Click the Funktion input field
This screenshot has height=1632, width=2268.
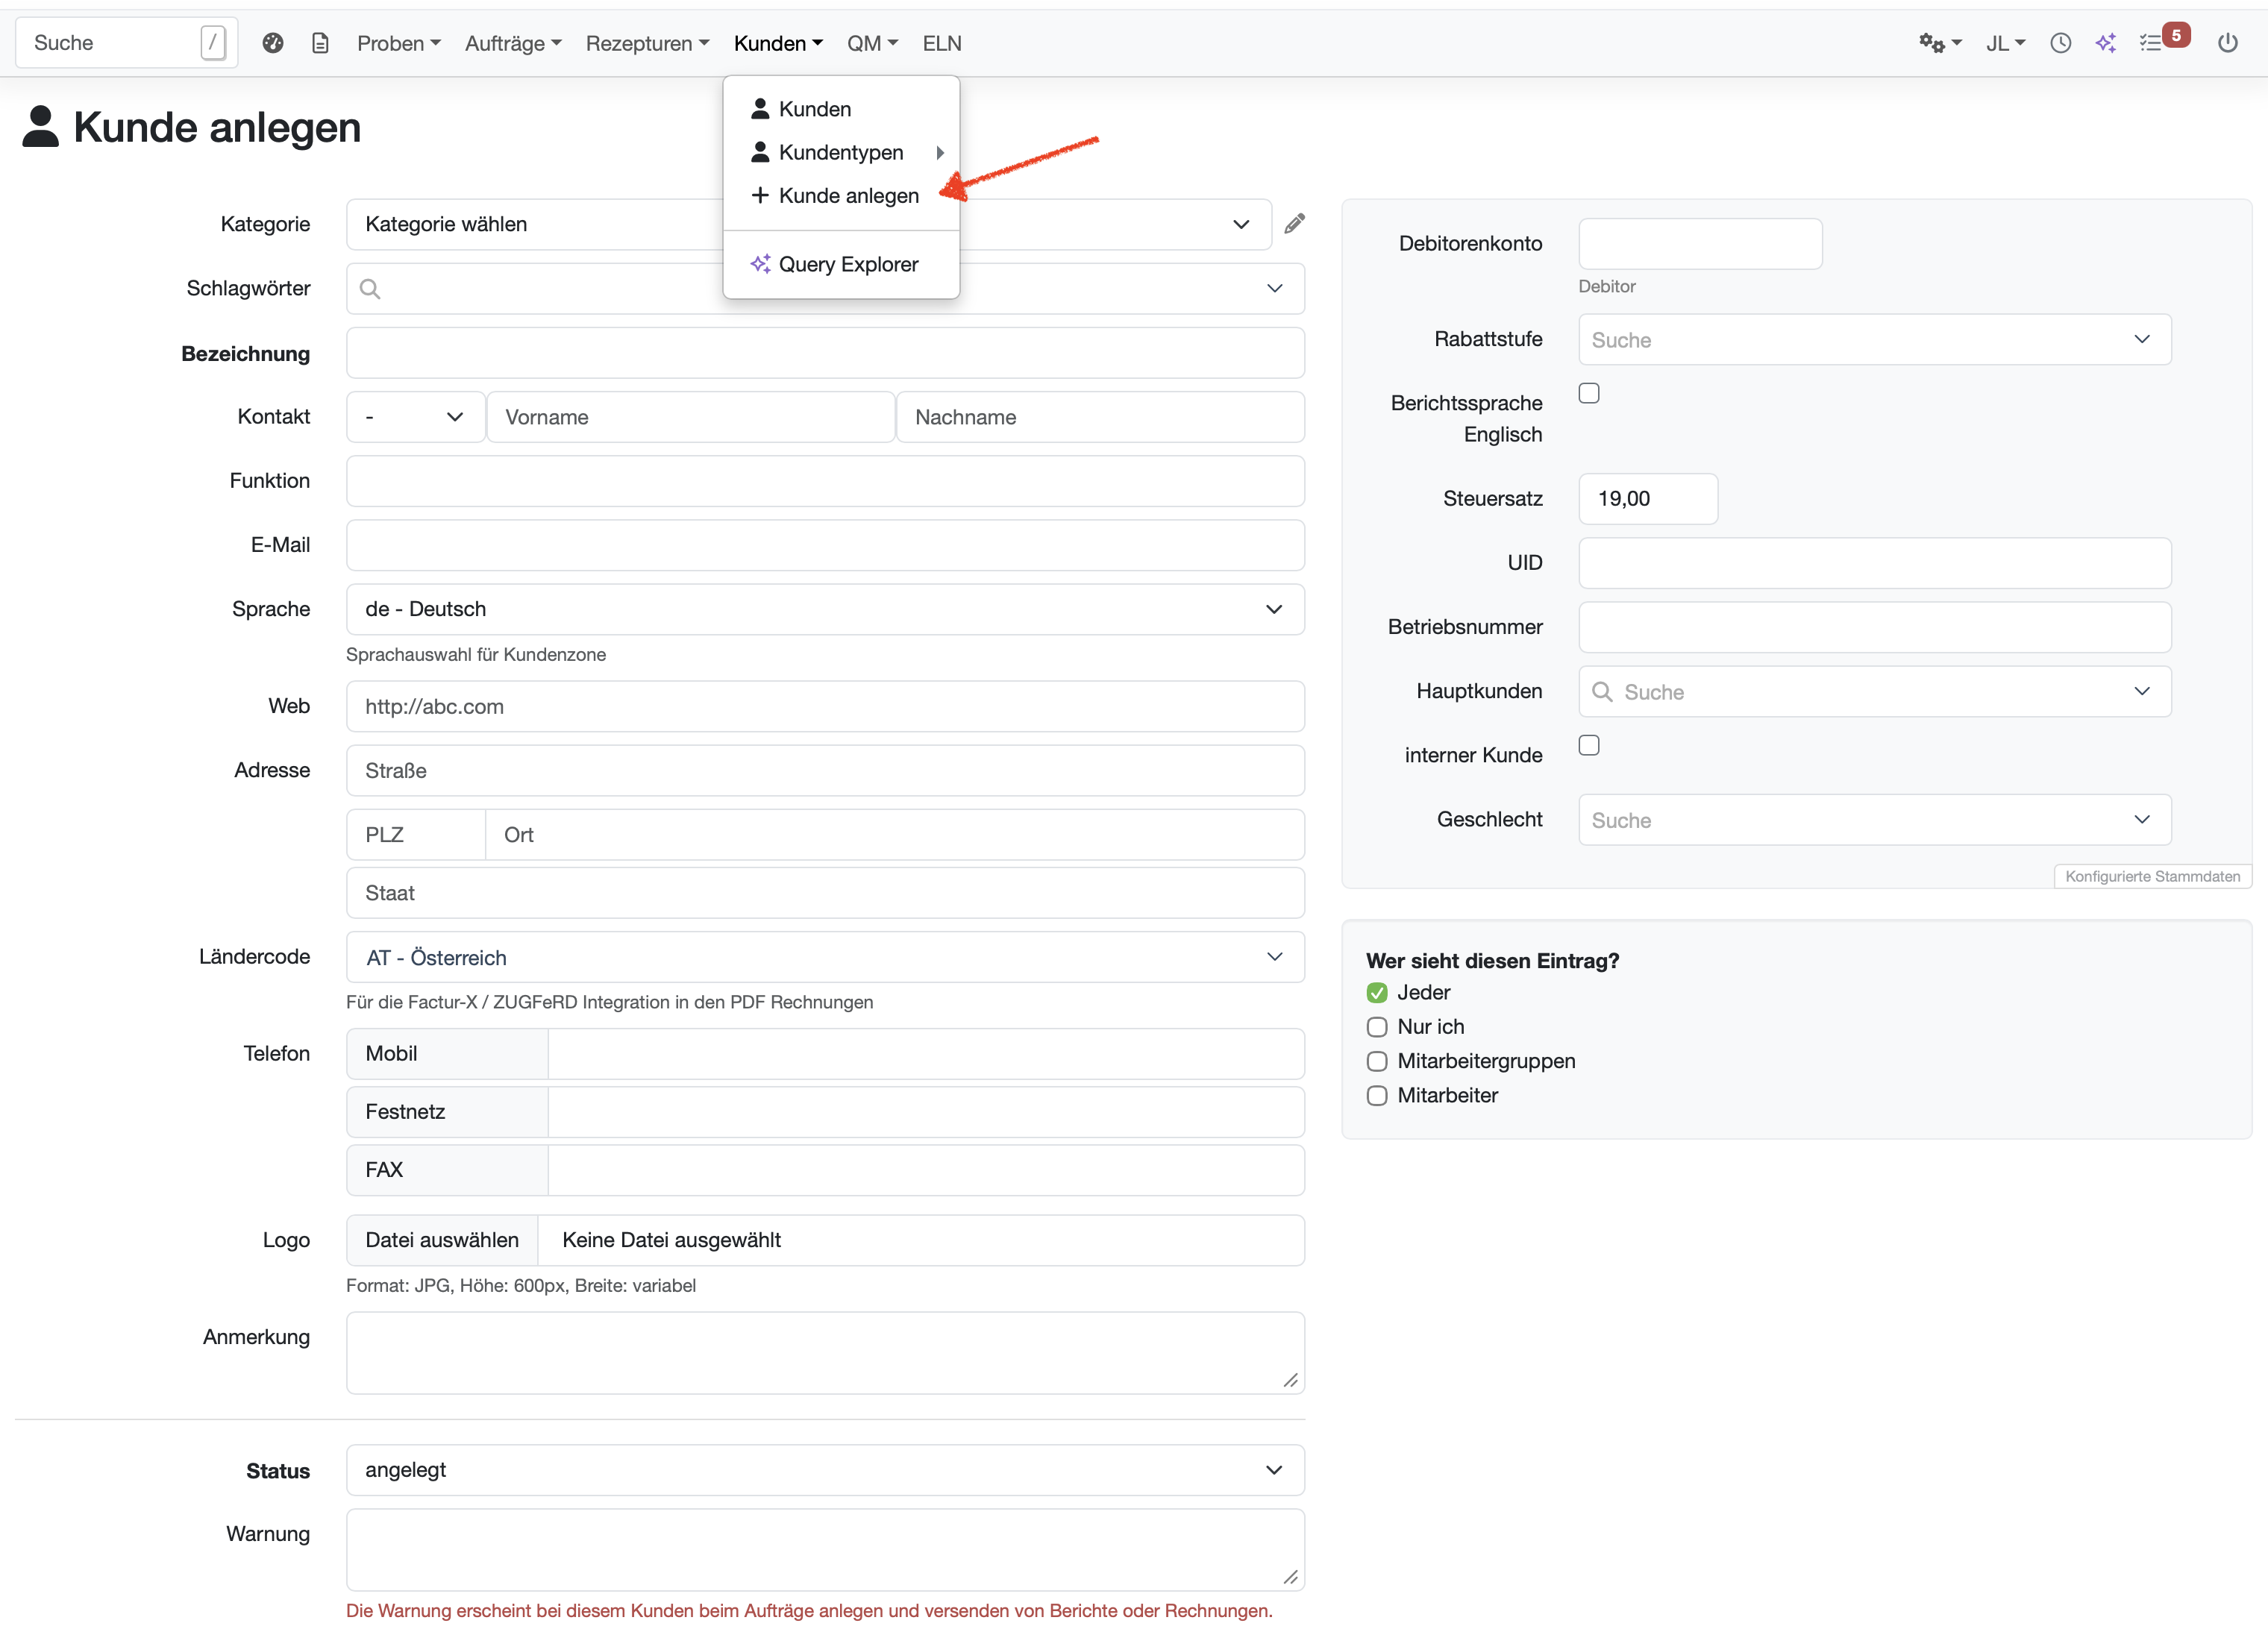[825, 481]
